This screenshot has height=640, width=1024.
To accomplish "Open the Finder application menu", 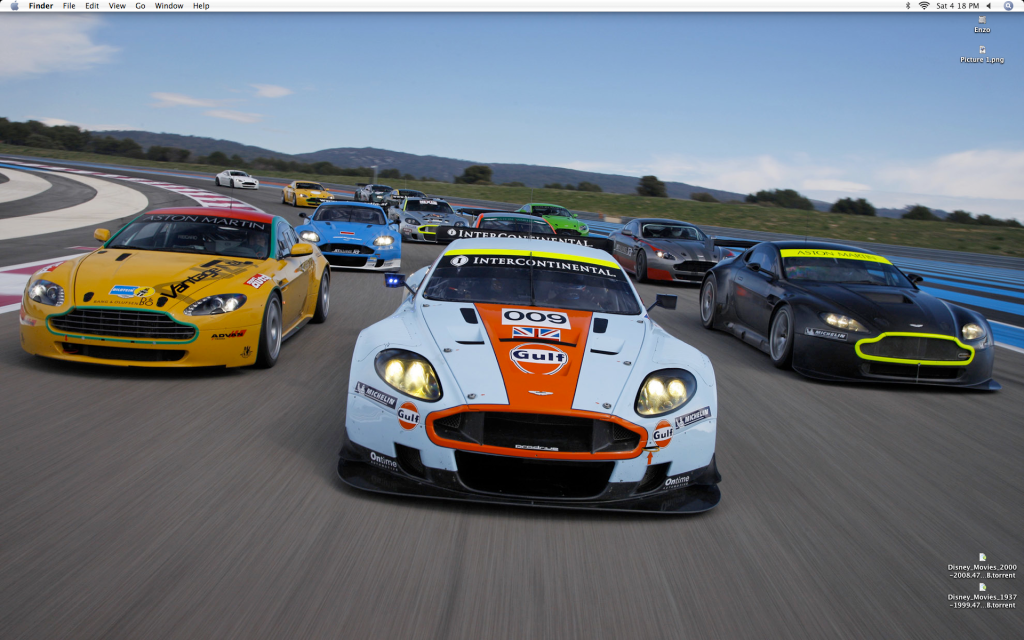I will click(x=41, y=6).
